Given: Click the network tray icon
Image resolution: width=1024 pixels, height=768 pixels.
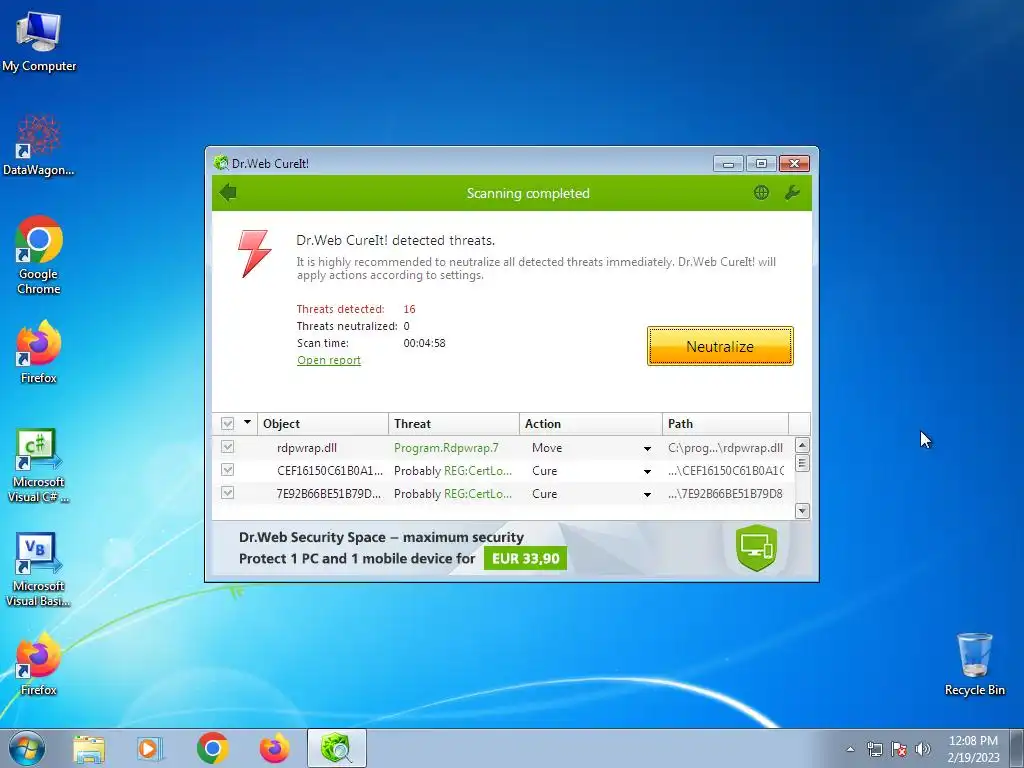Looking at the screenshot, I should pyautogui.click(x=874, y=749).
